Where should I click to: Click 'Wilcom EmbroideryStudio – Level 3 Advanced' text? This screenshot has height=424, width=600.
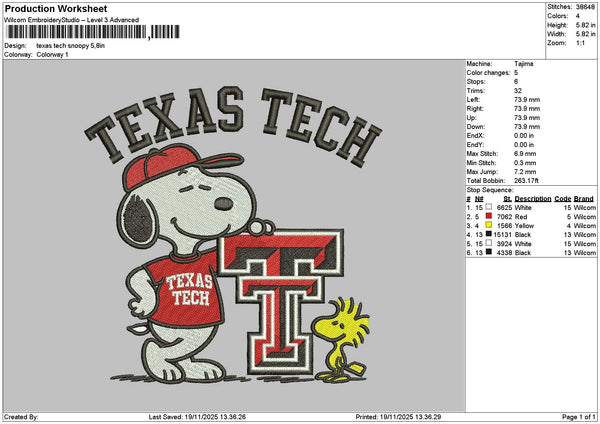(x=72, y=20)
